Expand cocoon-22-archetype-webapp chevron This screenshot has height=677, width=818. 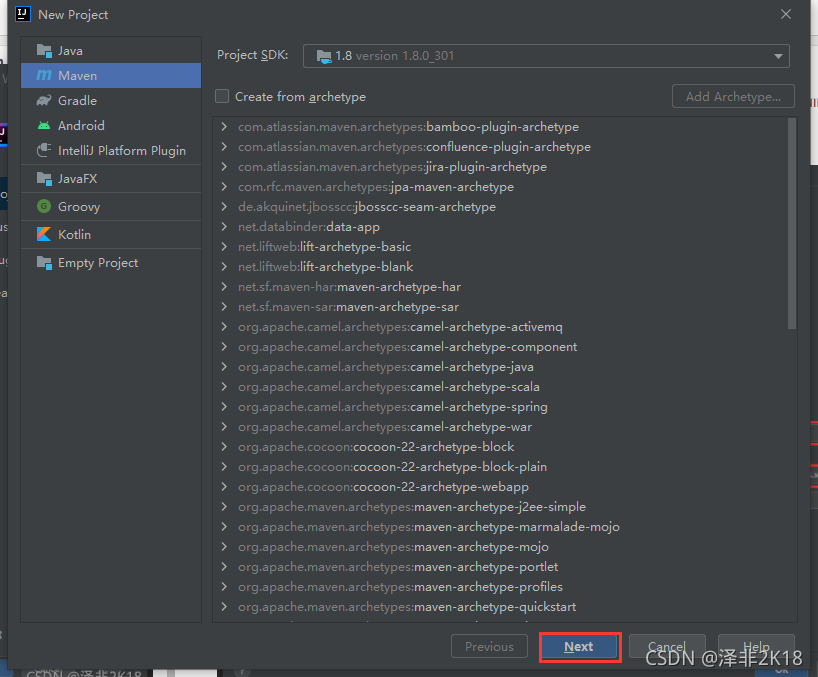pyautogui.click(x=224, y=487)
